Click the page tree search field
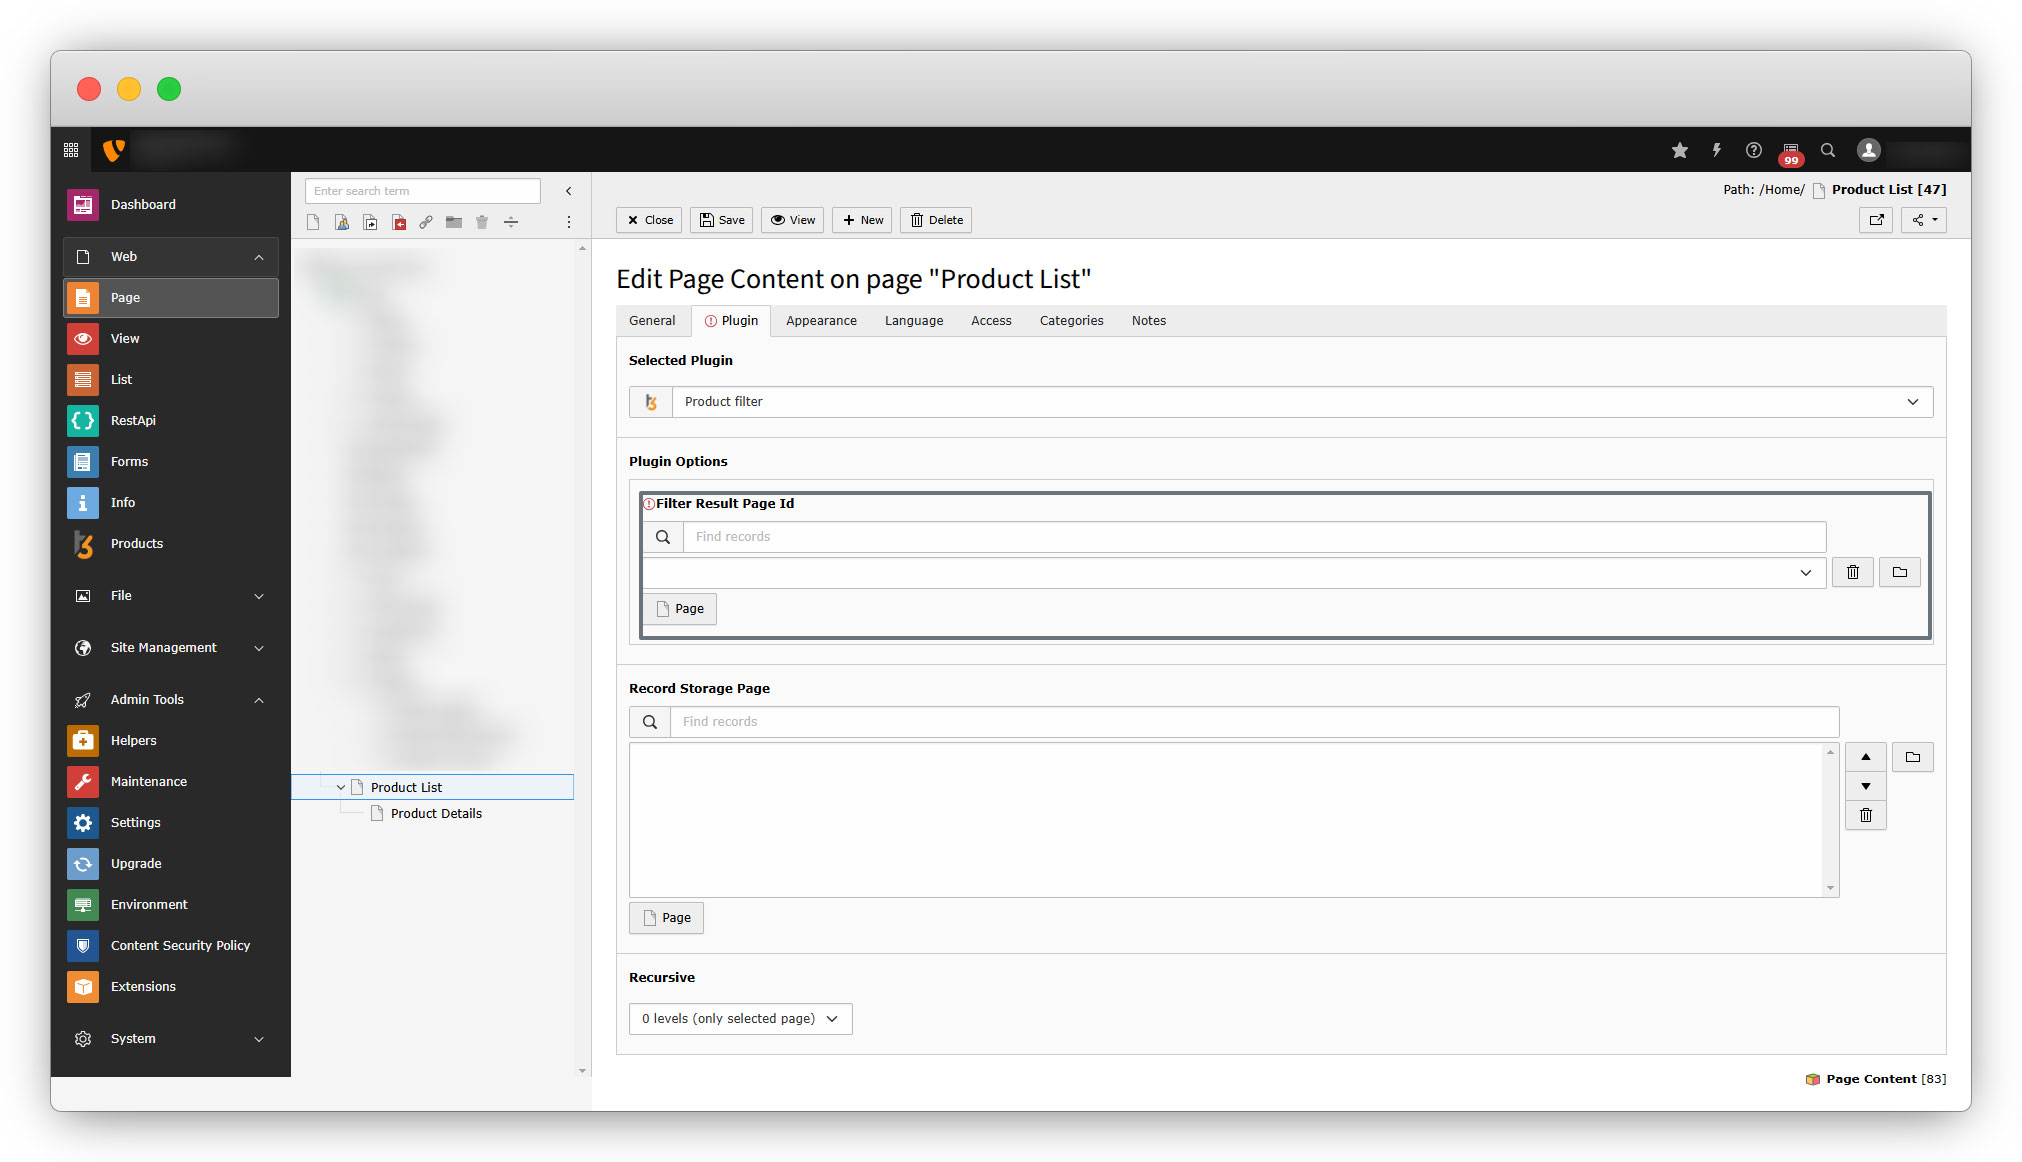The height and width of the screenshot is (1162, 2022). 422,191
